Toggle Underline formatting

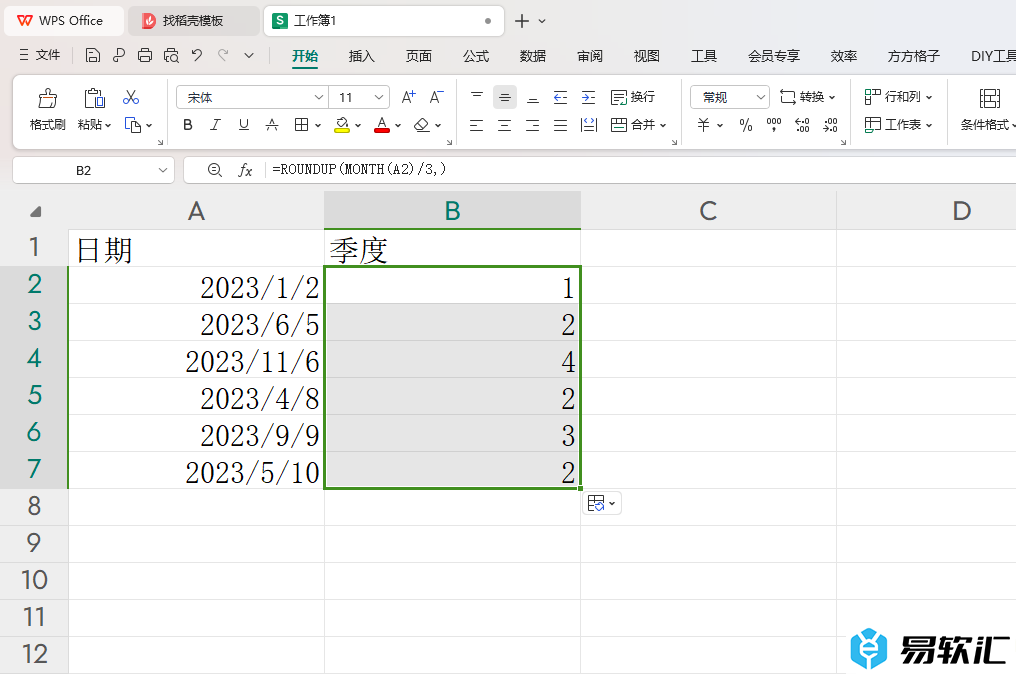pos(243,125)
